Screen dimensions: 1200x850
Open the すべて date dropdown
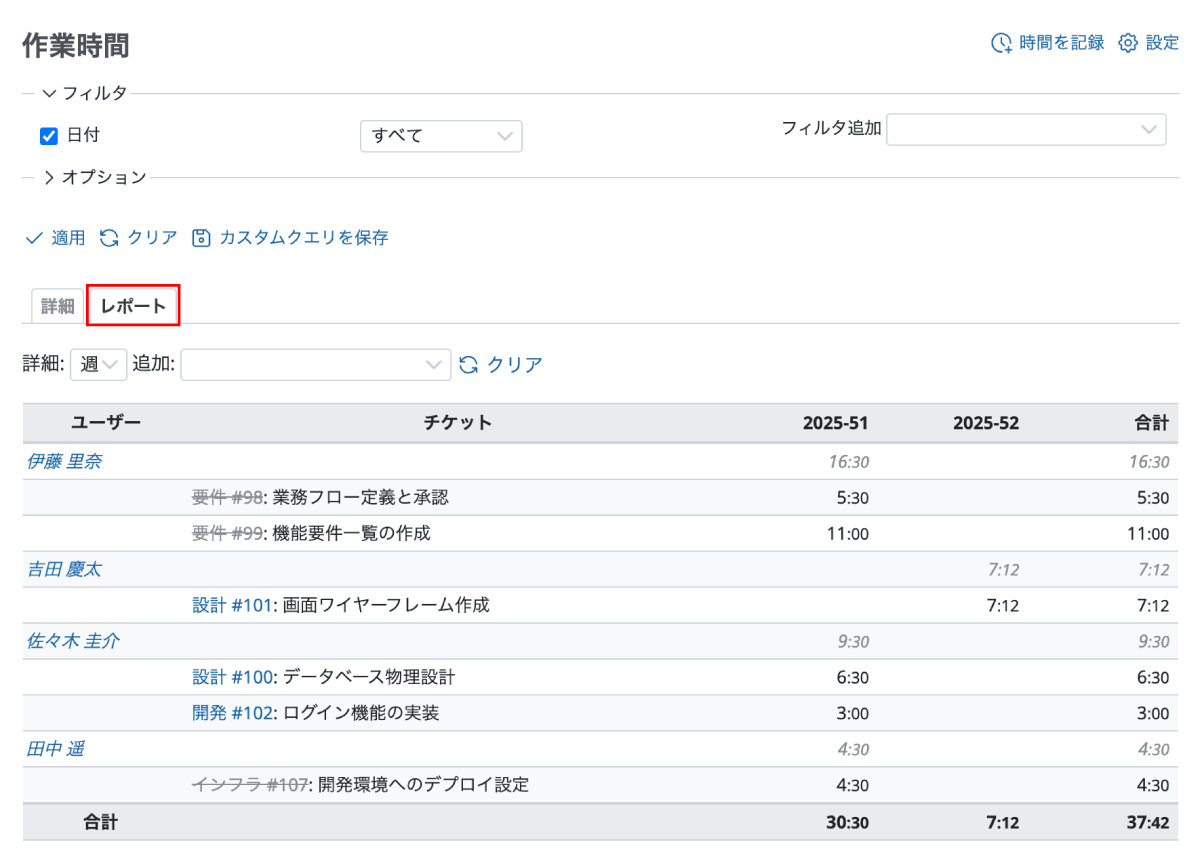click(x=441, y=136)
